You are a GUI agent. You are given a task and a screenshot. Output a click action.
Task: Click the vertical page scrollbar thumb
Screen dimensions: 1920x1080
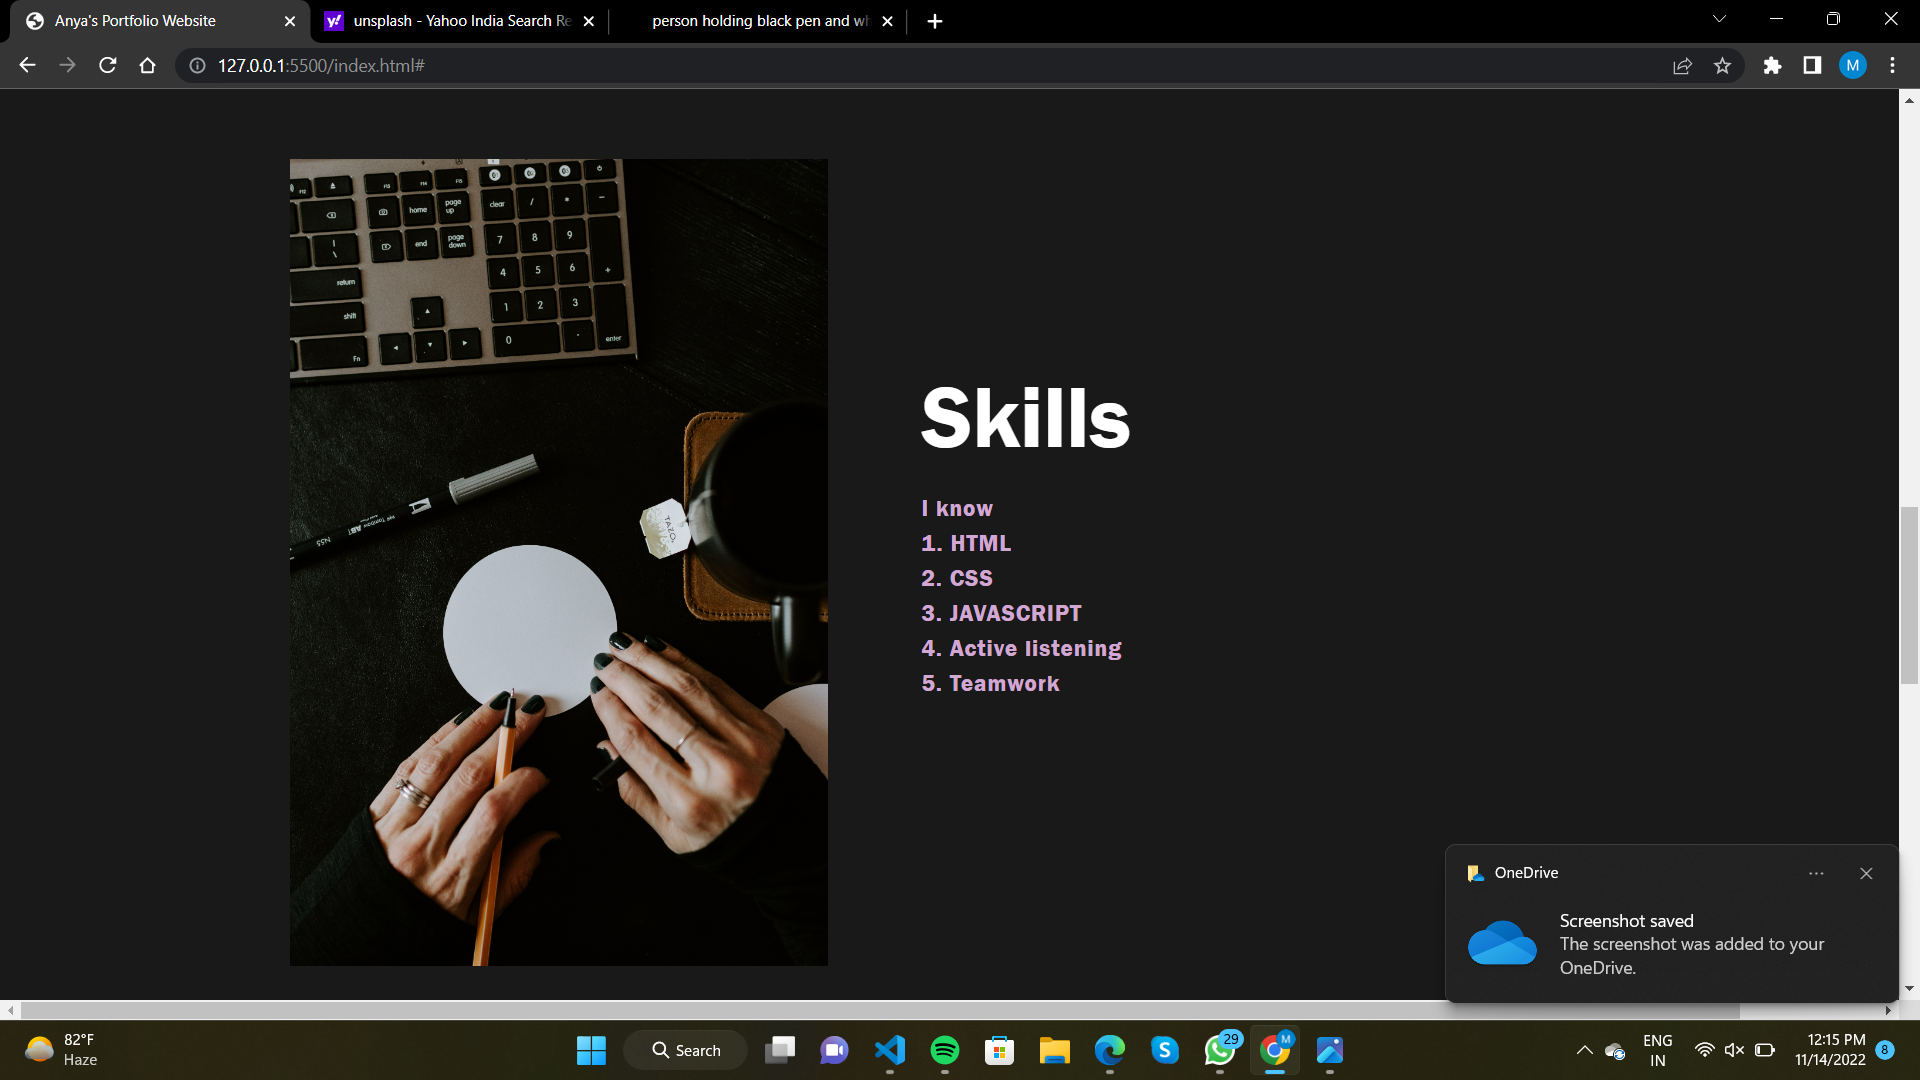[x=1909, y=595]
